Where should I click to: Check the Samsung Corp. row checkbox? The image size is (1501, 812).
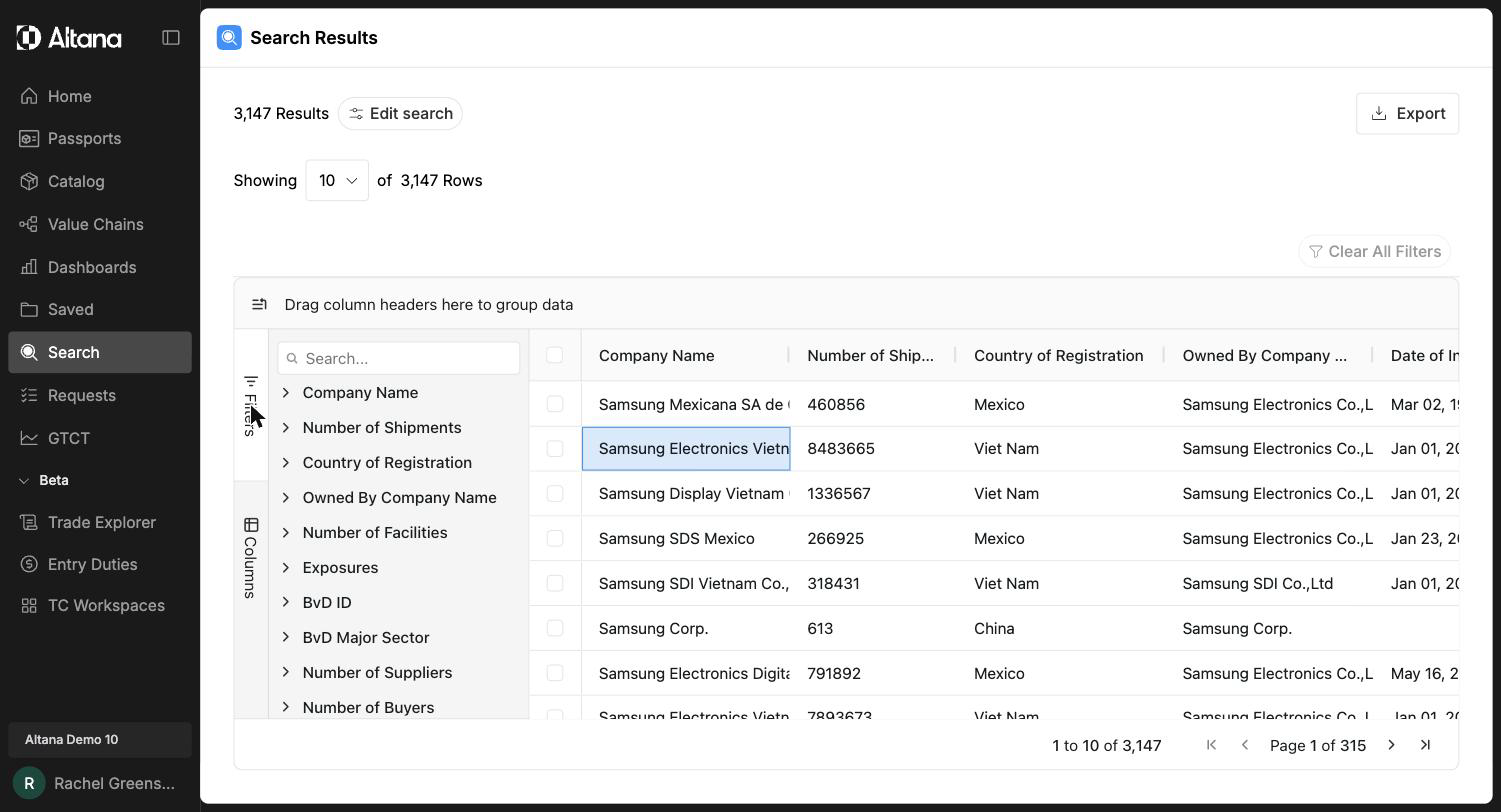point(555,628)
